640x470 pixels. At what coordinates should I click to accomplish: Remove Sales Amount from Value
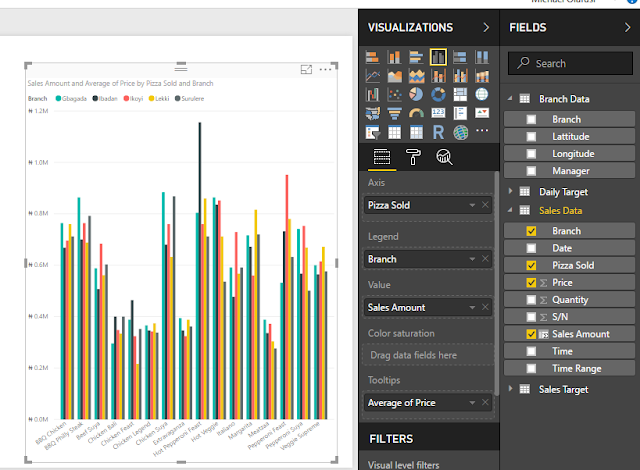pyautogui.click(x=485, y=307)
